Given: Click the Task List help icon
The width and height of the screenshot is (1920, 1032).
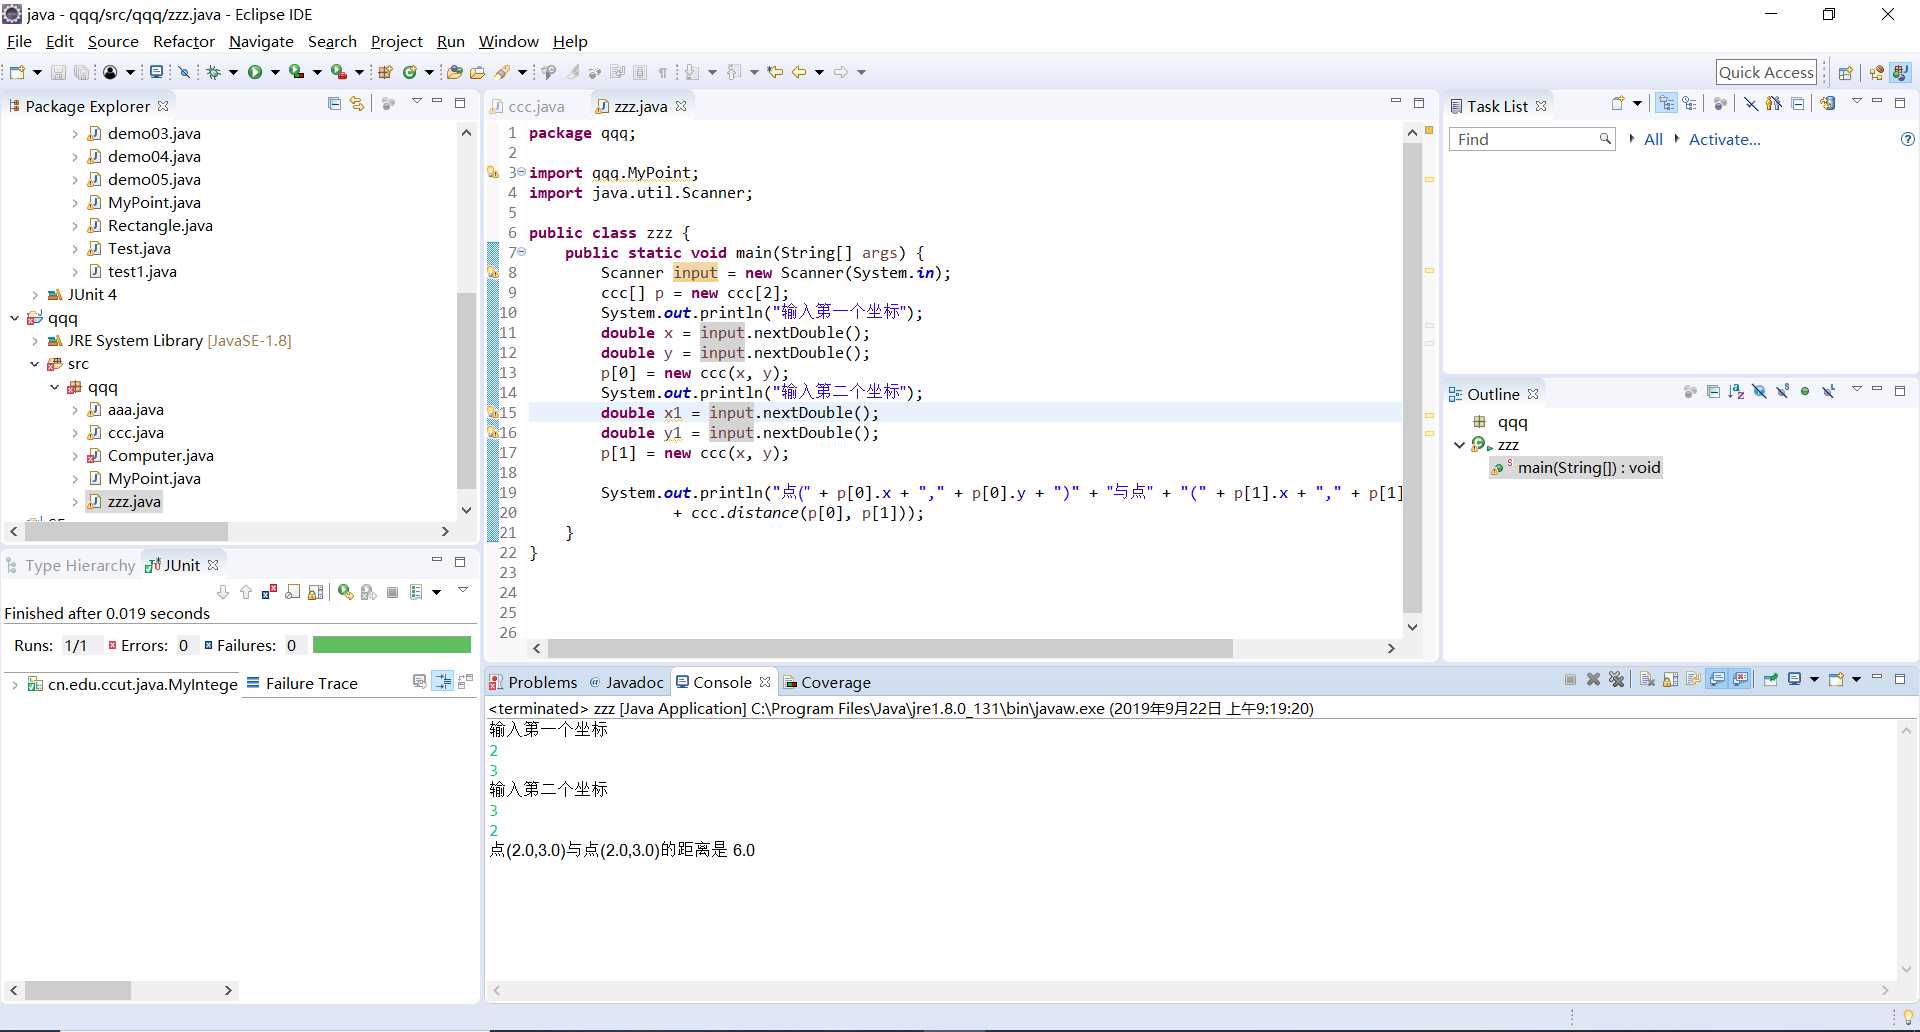Looking at the screenshot, I should pos(1908,139).
